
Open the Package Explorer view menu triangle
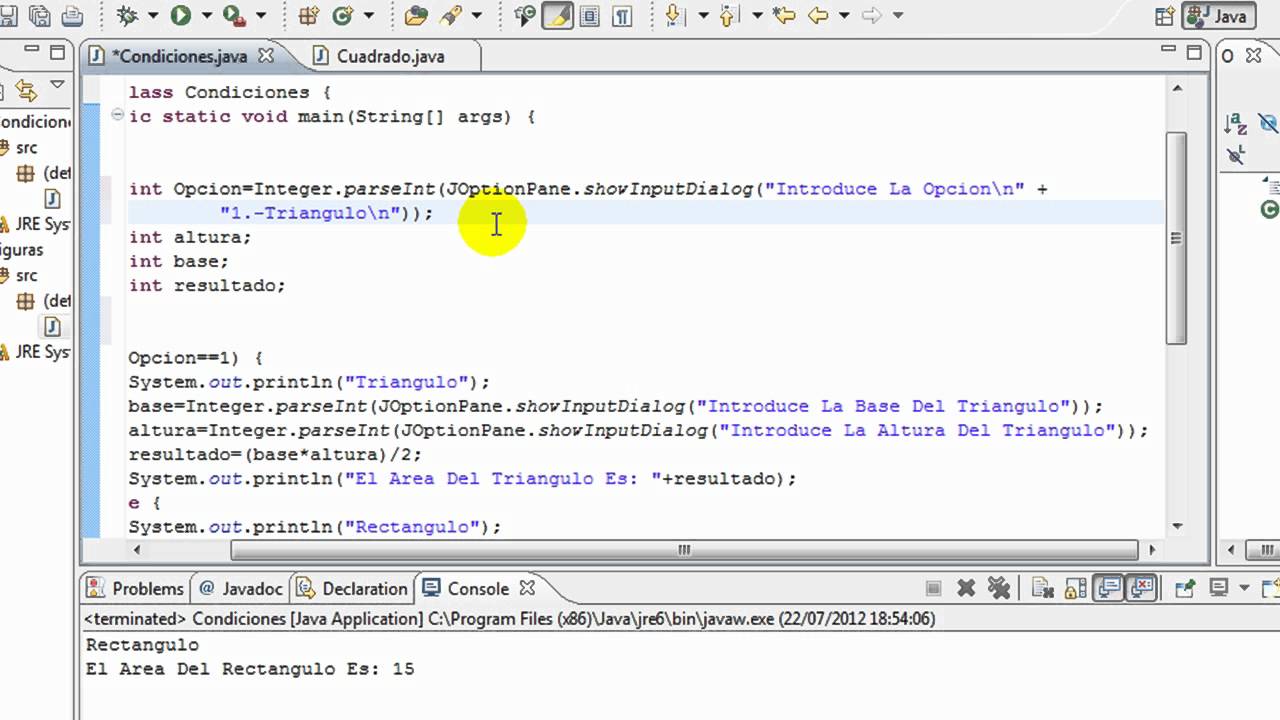click(57, 86)
